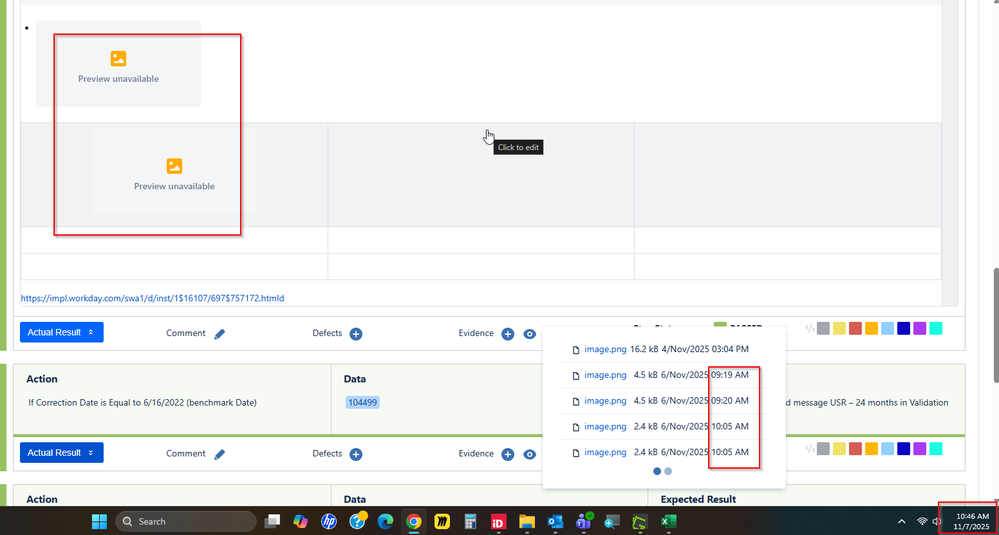
Task: Open the yellow Miro app on taskbar
Action: click(442, 522)
